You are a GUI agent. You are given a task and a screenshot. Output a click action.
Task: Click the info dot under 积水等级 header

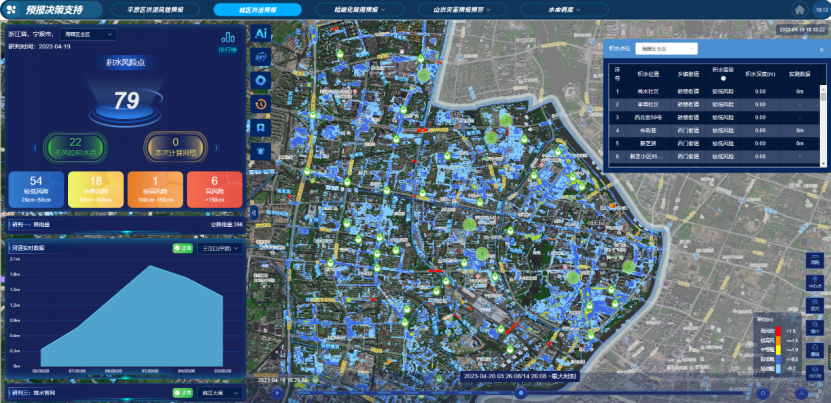point(723,78)
